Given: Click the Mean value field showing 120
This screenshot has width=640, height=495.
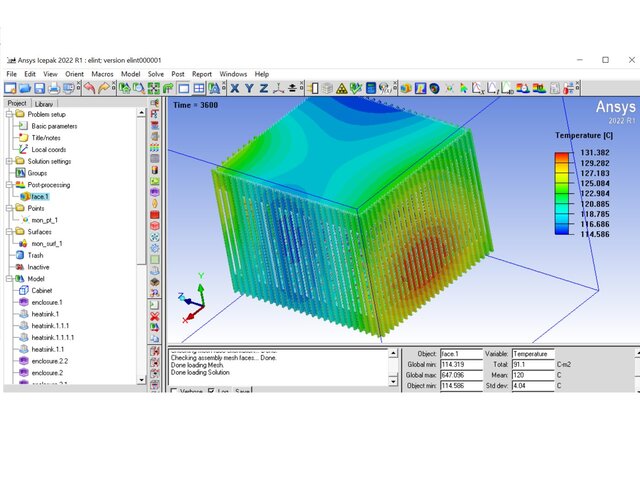Looking at the screenshot, I should click(533, 375).
